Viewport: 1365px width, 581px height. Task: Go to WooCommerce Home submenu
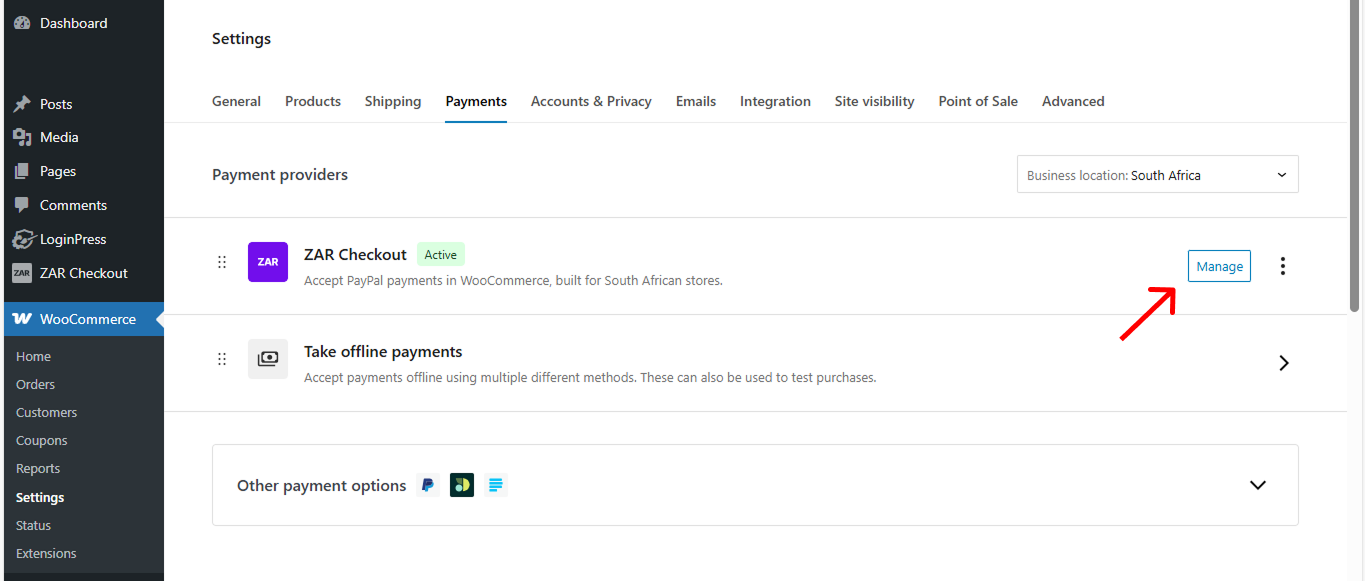pos(33,356)
